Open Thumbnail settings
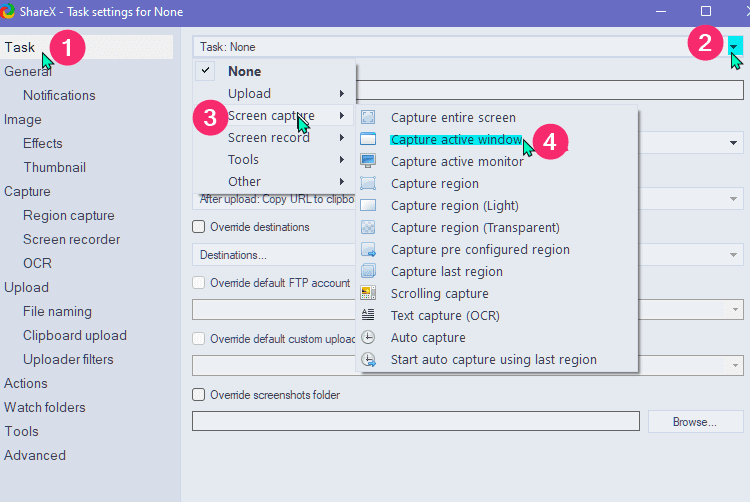The width and height of the screenshot is (750, 502). pyautogui.click(x=55, y=167)
